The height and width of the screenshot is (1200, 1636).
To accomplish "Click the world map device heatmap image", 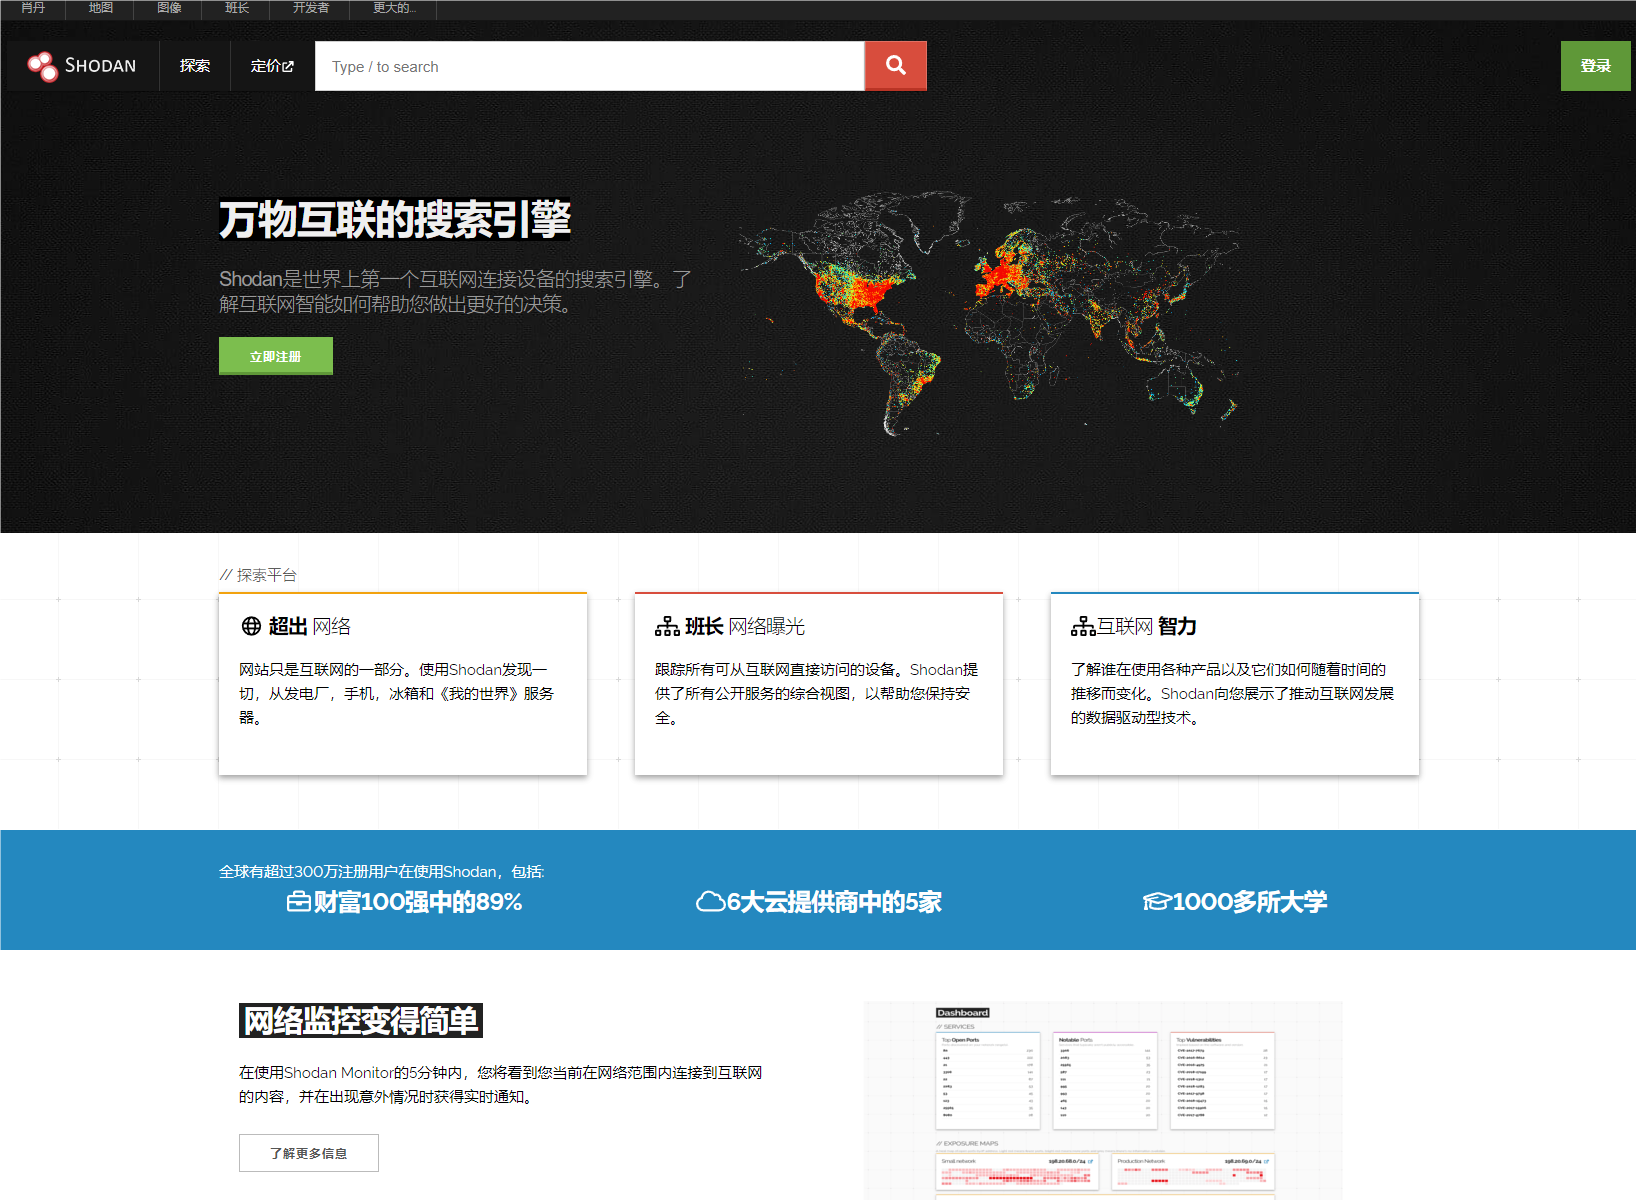I will point(990,312).
